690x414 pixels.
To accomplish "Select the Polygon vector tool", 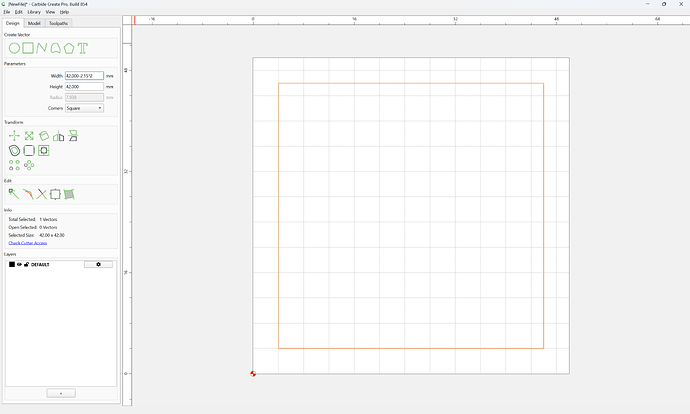I will click(x=69, y=48).
